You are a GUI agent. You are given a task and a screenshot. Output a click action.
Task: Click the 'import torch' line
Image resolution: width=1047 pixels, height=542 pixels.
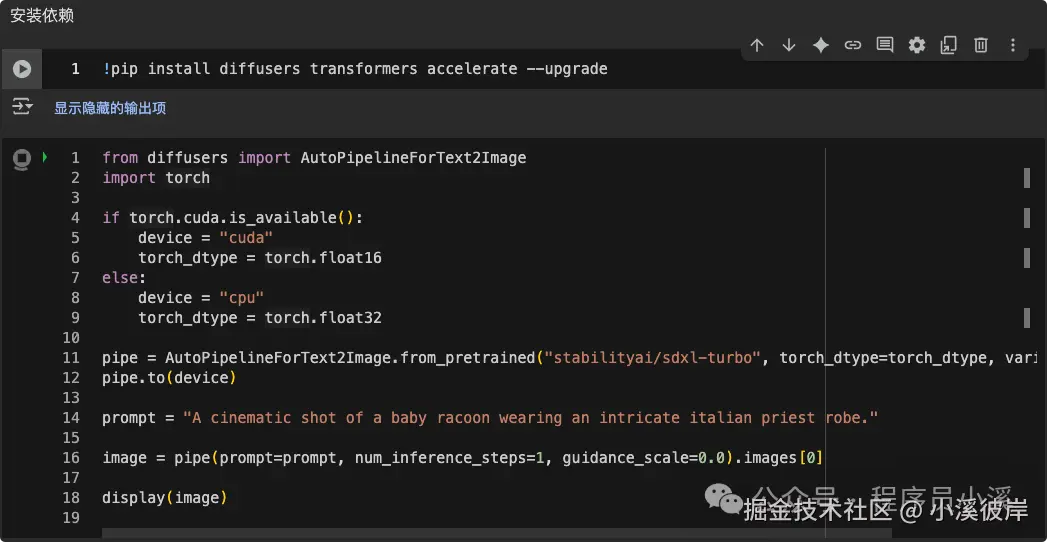point(156,178)
